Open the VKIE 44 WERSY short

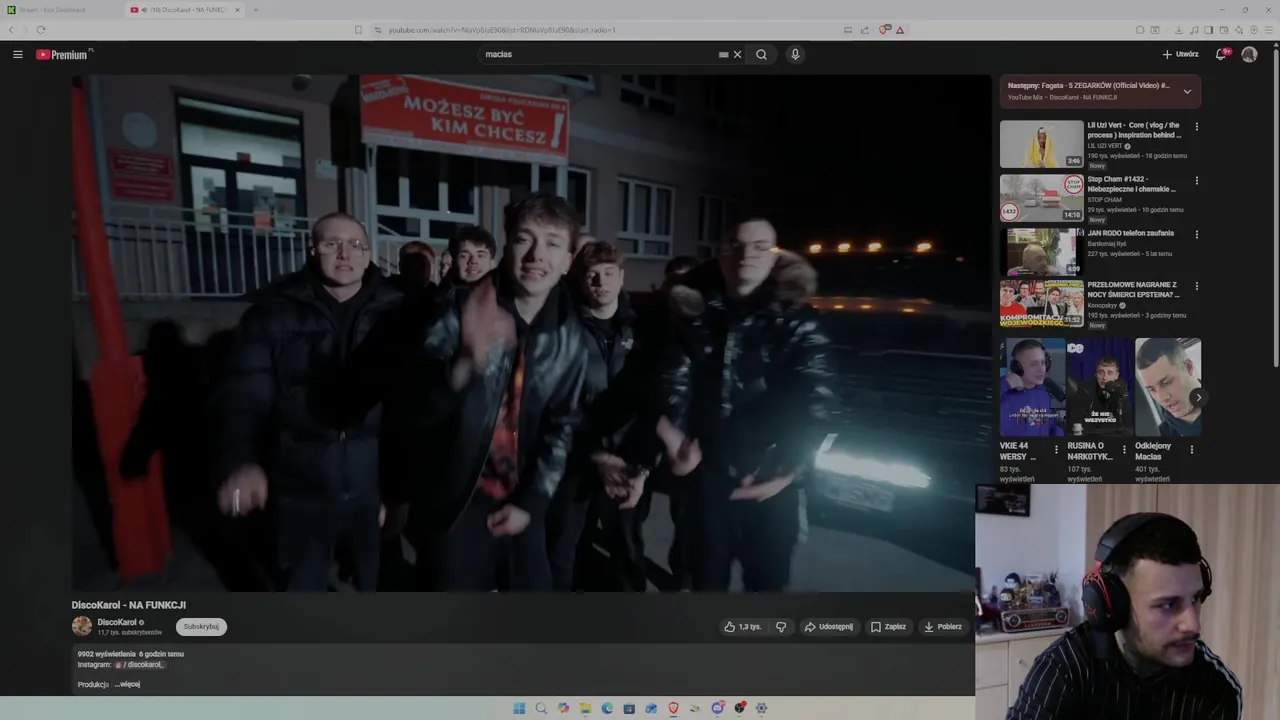tap(1032, 387)
